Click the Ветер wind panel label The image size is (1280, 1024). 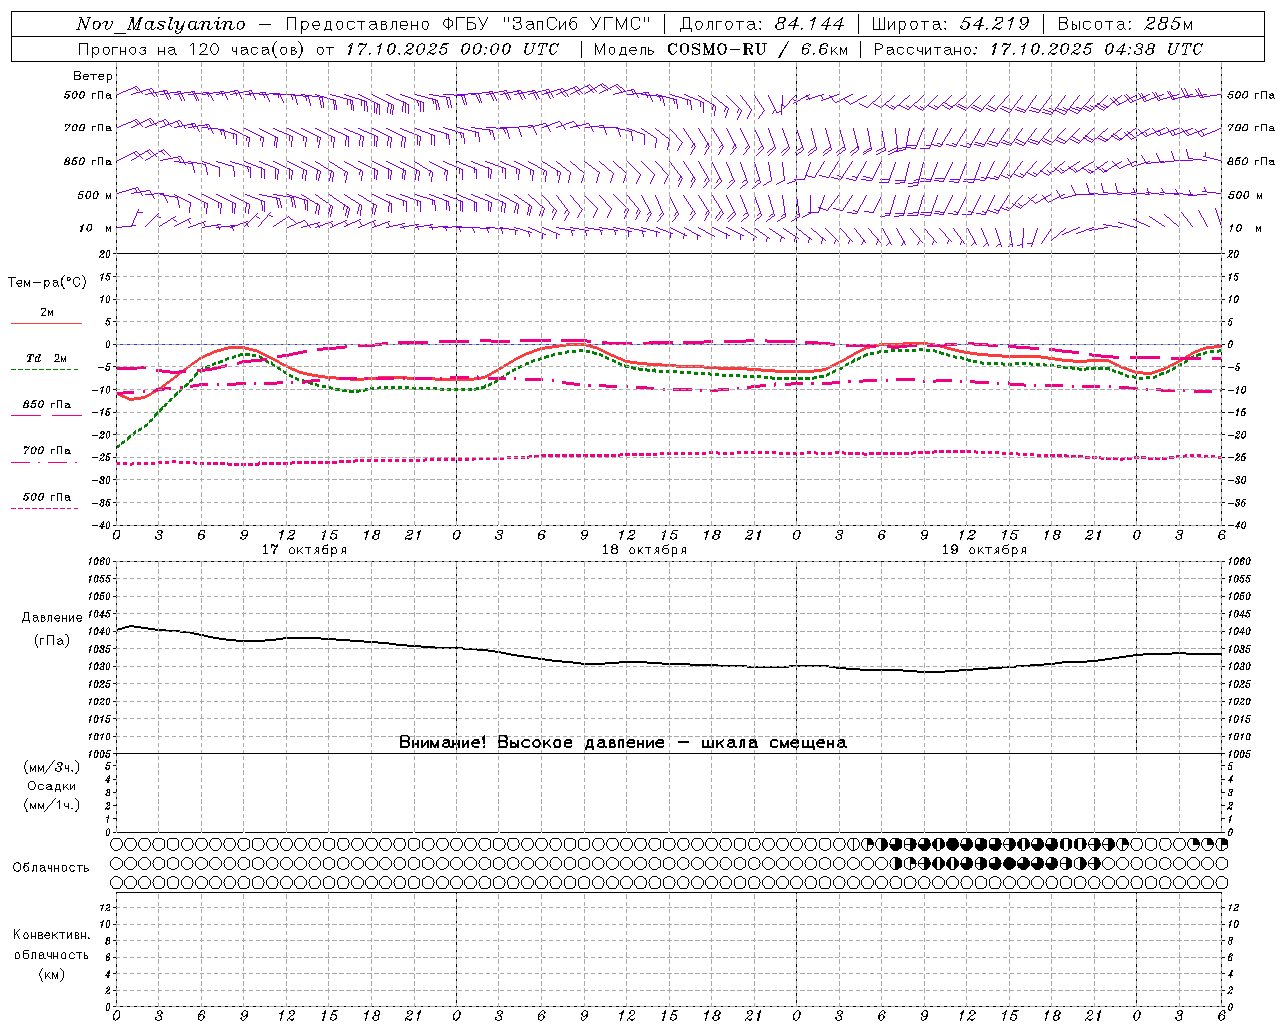pos(93,76)
